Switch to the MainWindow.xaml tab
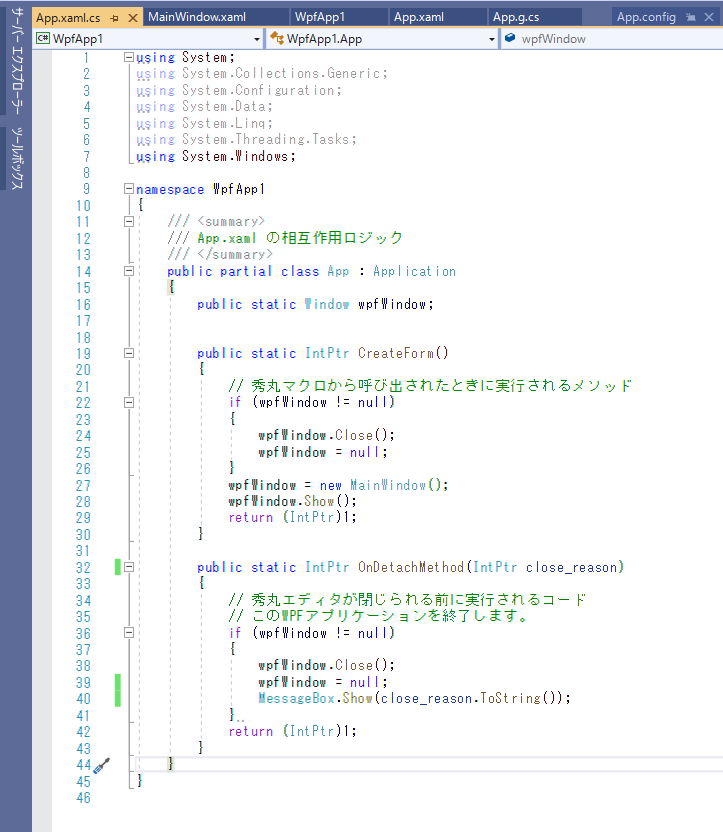This screenshot has height=832, width=723. point(196,17)
